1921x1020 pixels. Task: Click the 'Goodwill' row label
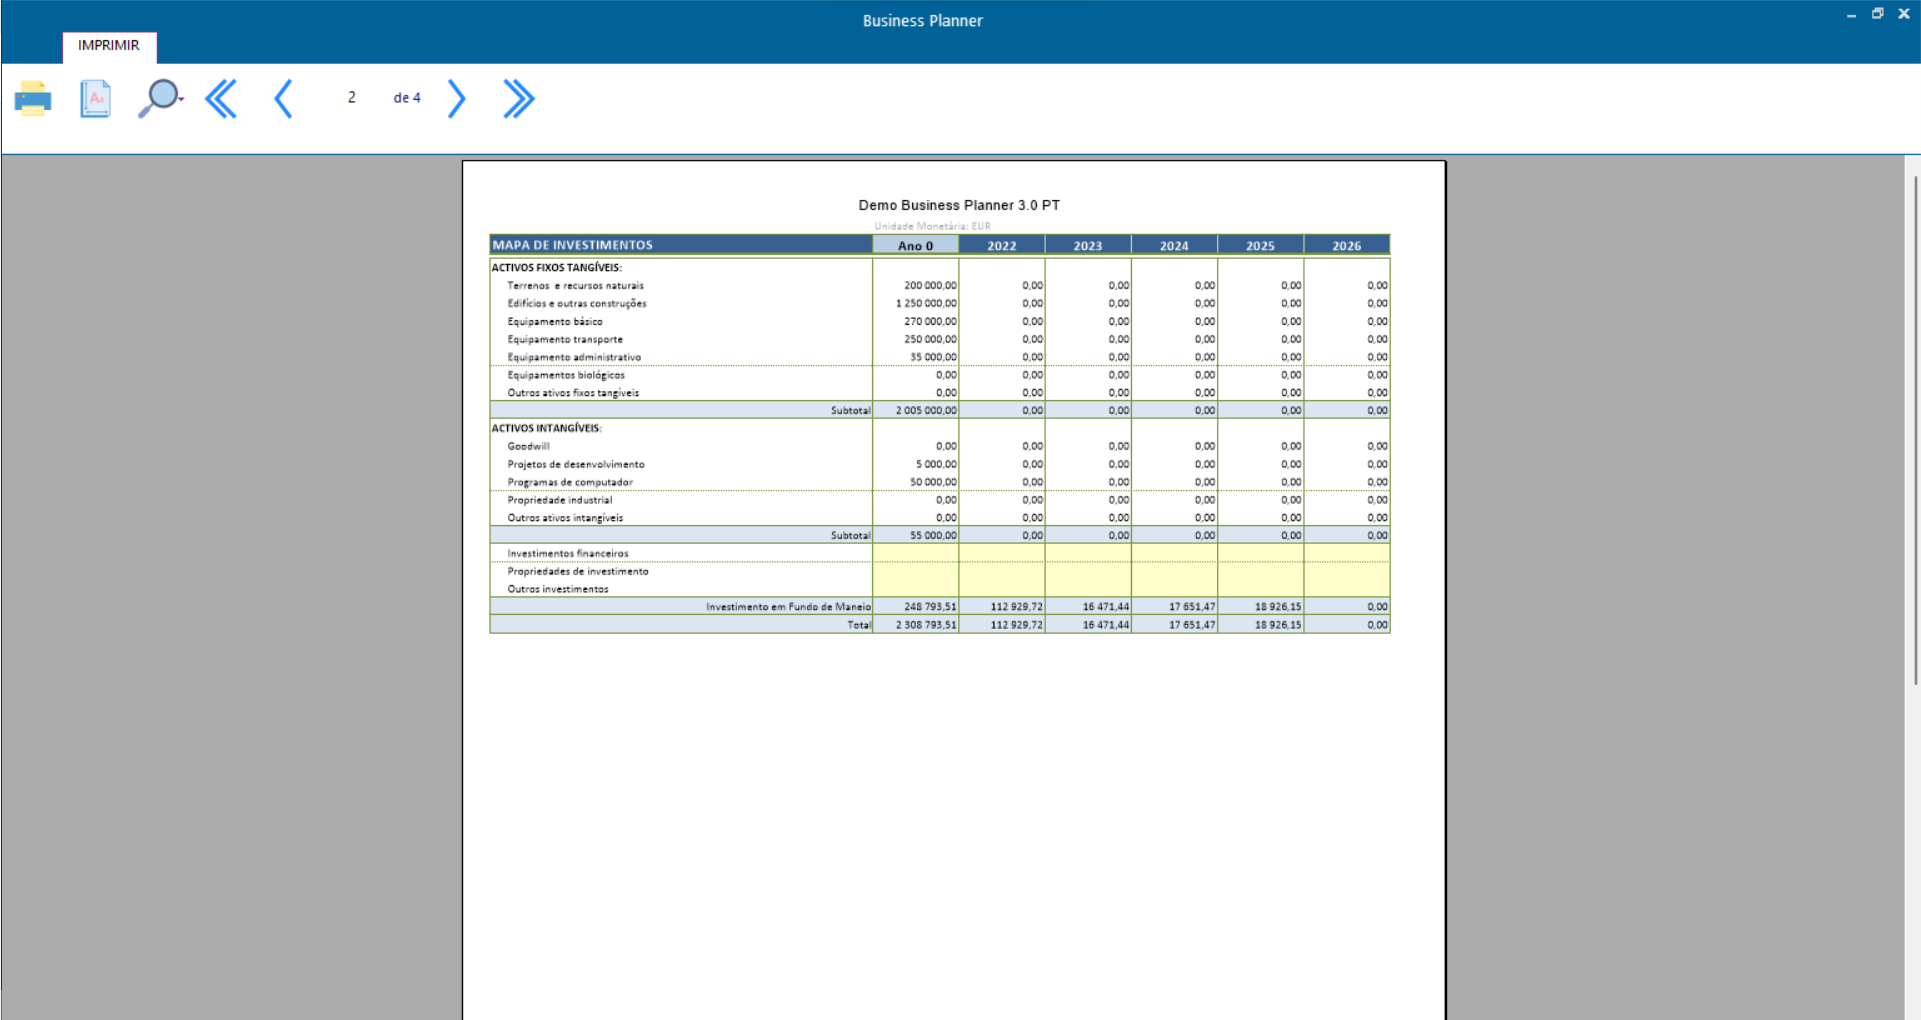point(528,446)
